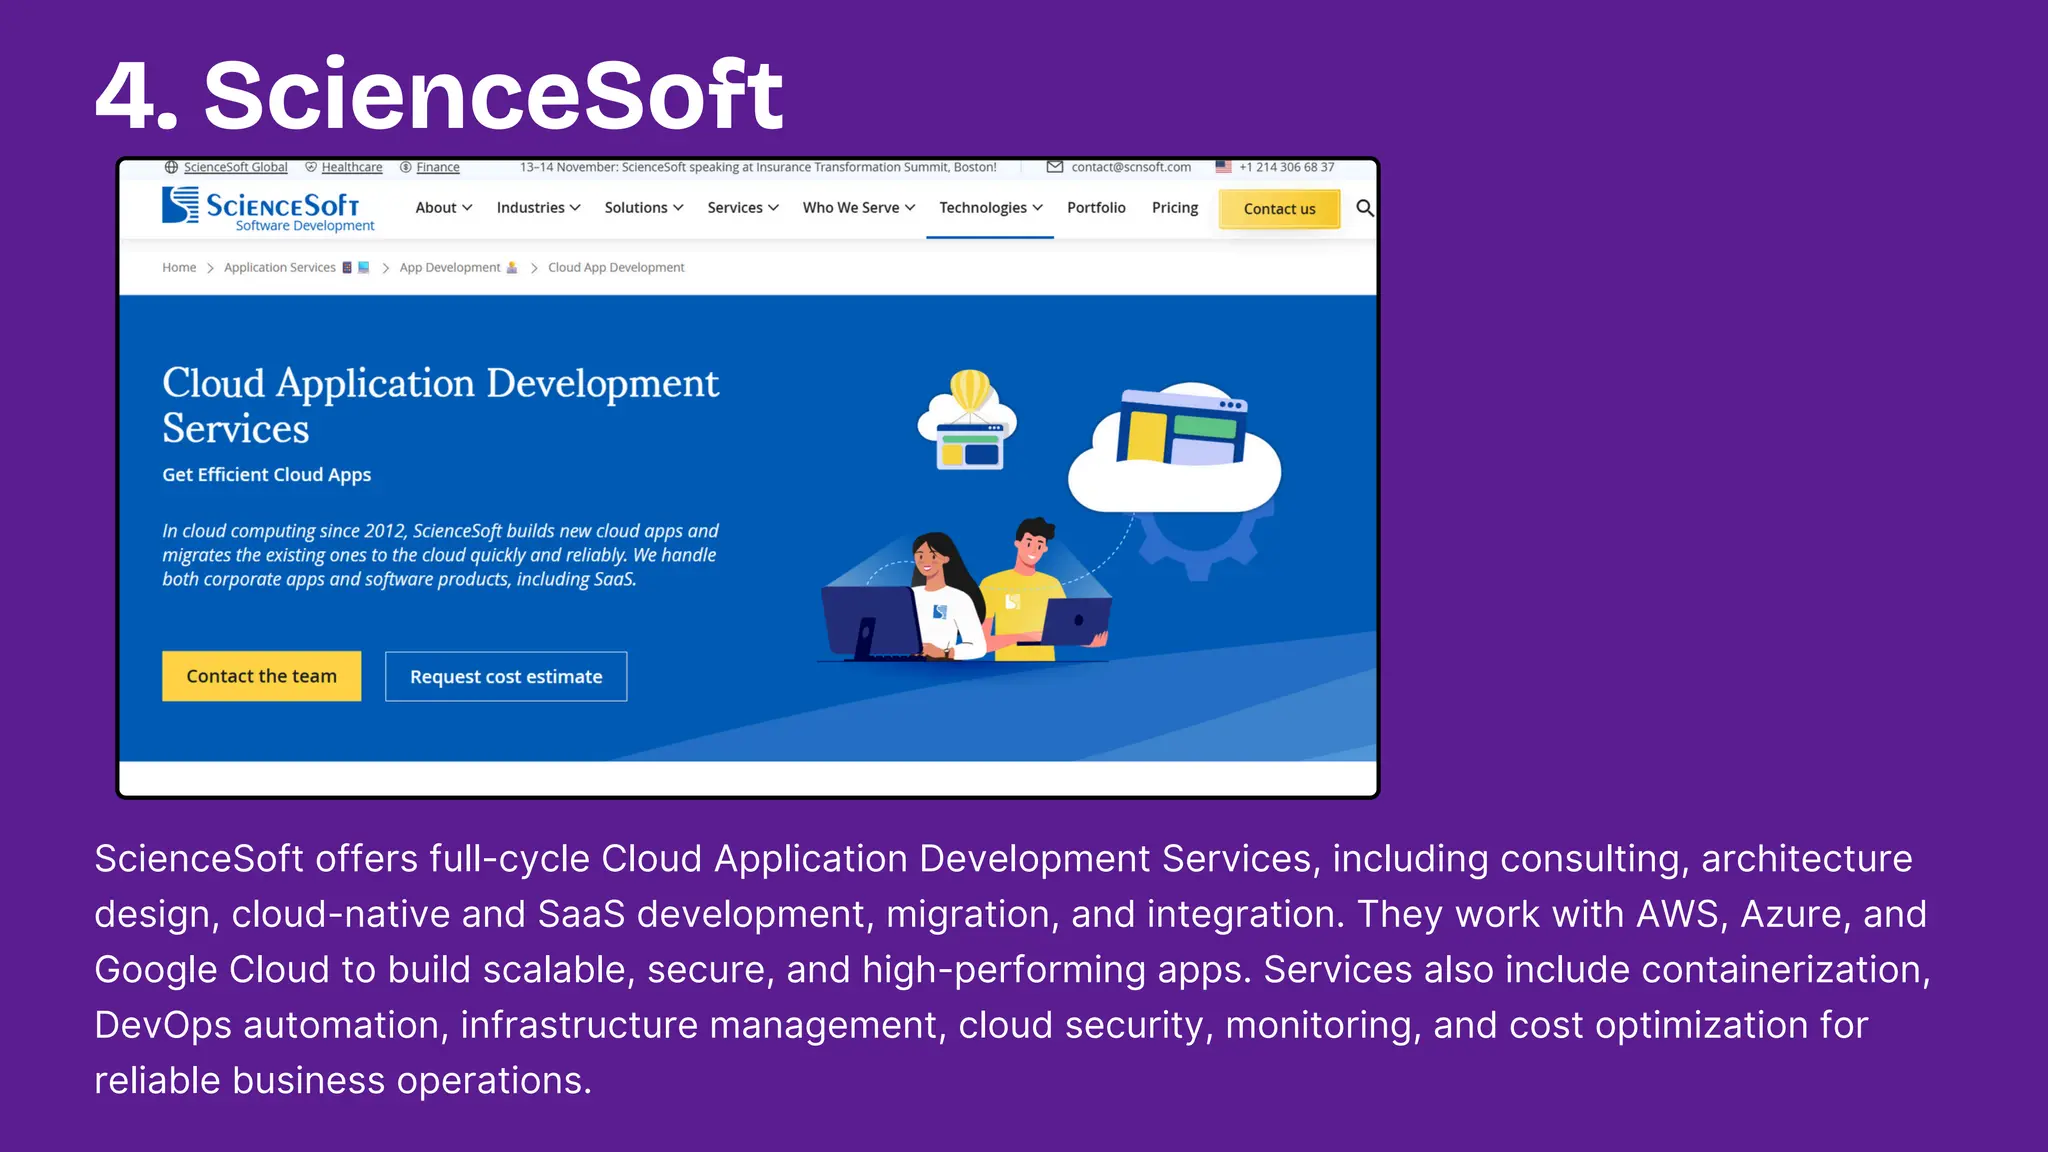The width and height of the screenshot is (2048, 1152).
Task: Click Contact the team button
Action: pos(261,676)
